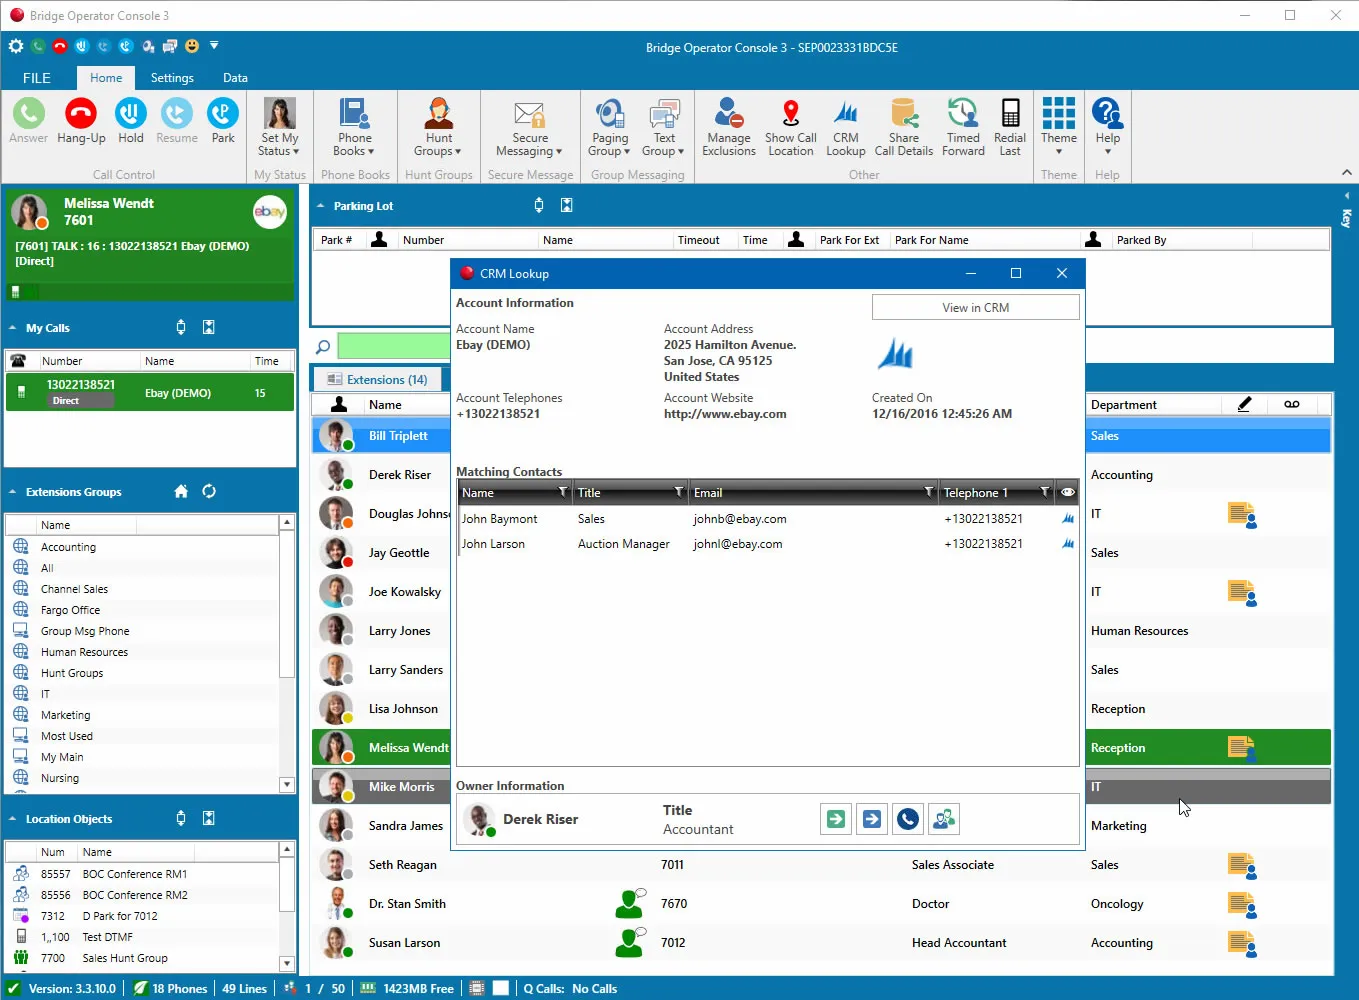Toggle column visibility with the eye icon
Screen dimensions: 1359x1000
click(1066, 492)
